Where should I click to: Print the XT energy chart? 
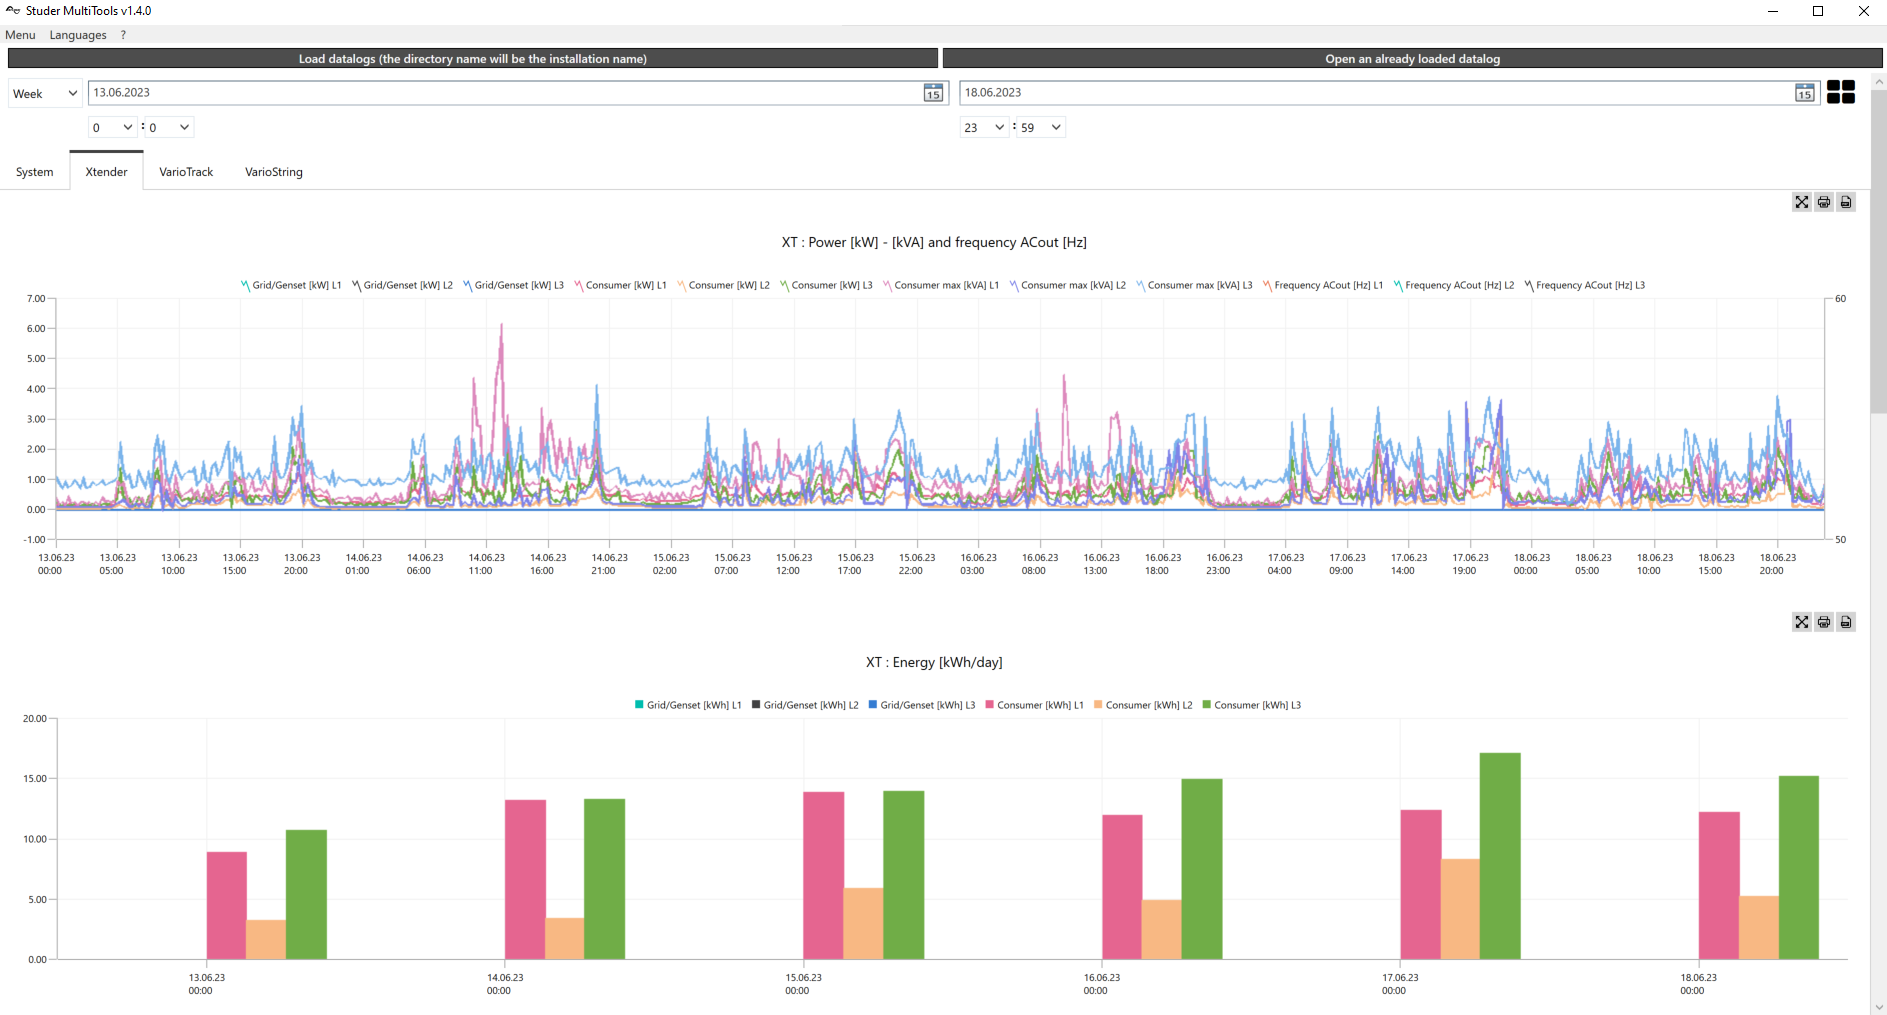pyautogui.click(x=1824, y=622)
